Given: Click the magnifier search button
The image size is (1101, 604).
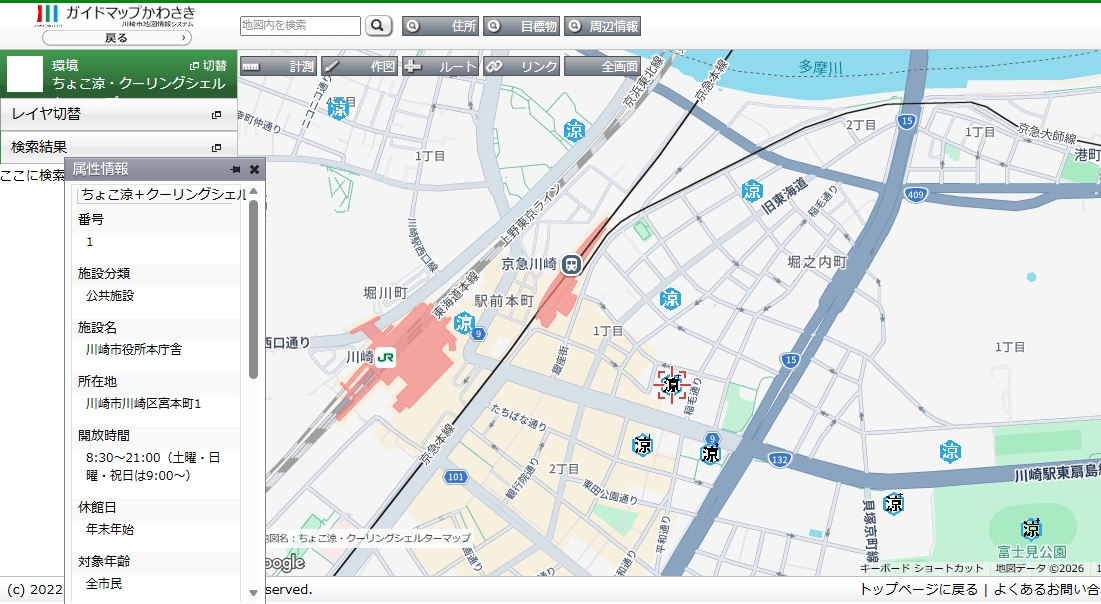Looking at the screenshot, I should (378, 26).
